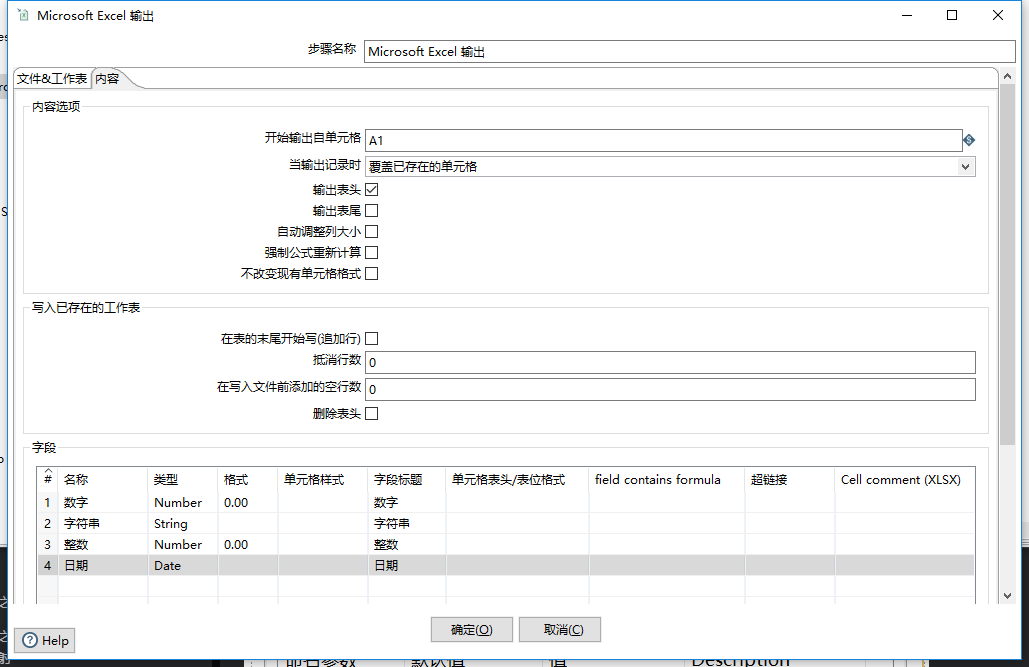Enable 自动调整列大小 checkbox
The image size is (1029, 667).
371,232
